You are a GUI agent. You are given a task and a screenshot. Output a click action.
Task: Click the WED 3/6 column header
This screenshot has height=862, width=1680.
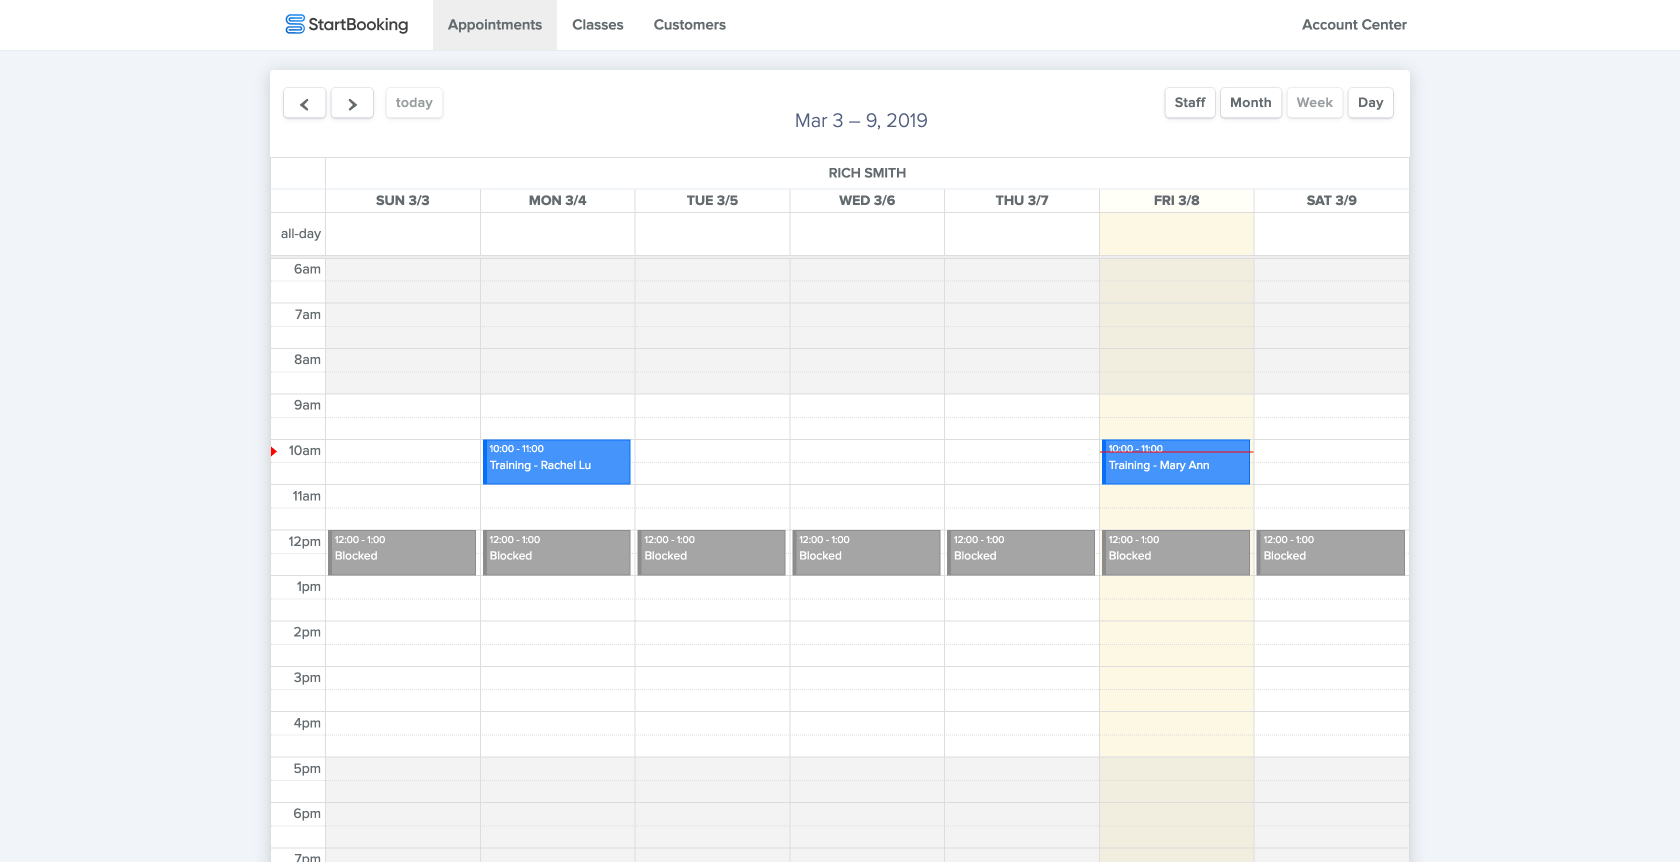point(867,201)
